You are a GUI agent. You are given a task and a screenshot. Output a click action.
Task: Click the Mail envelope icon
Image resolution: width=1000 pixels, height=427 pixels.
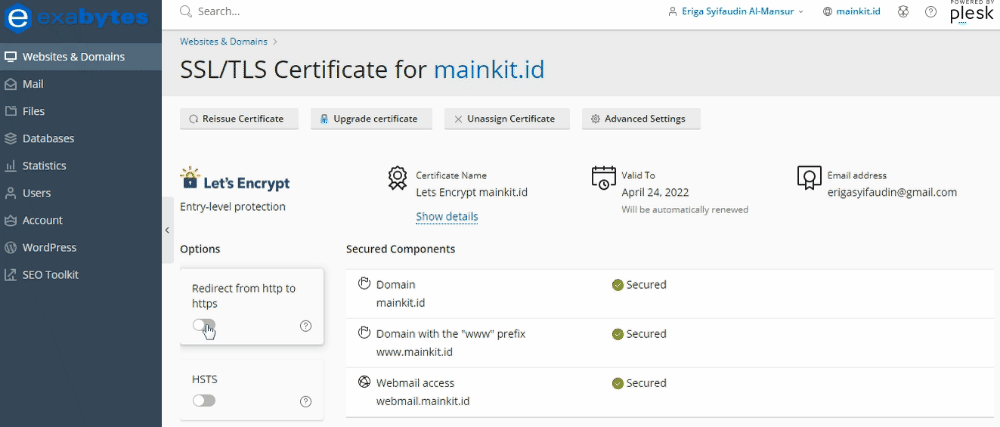point(10,84)
